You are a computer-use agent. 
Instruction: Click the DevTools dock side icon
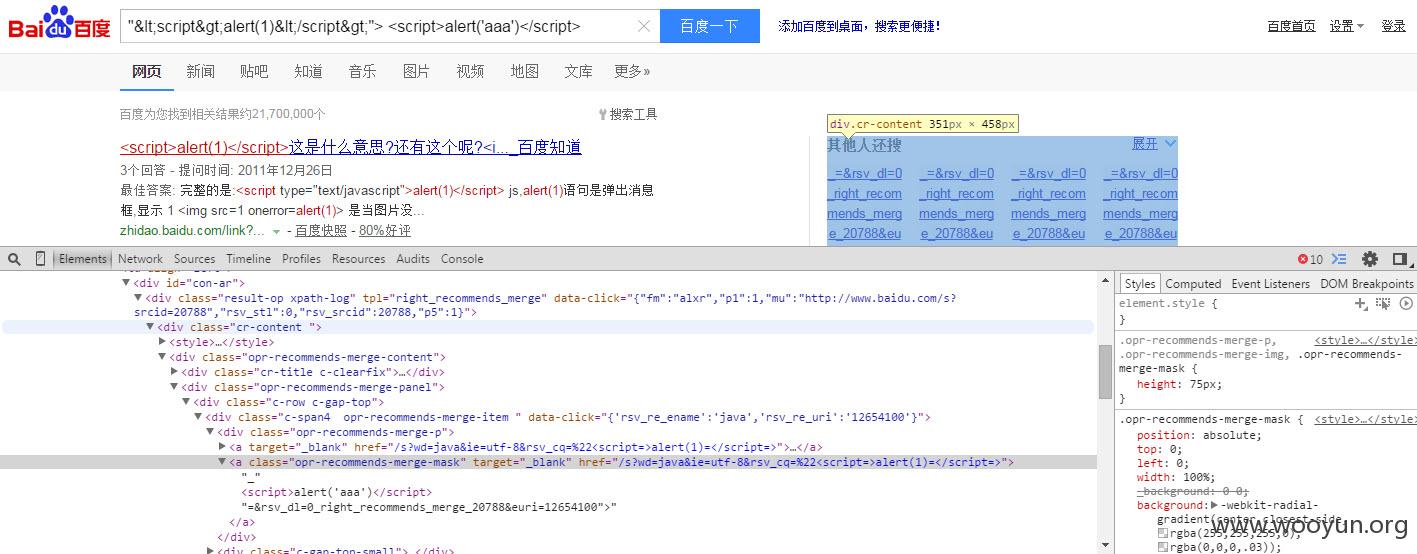1400,259
